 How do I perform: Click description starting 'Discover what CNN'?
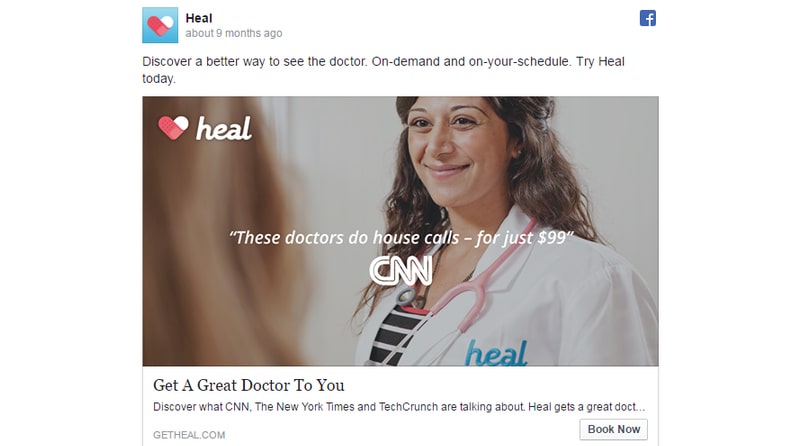(x=399, y=407)
